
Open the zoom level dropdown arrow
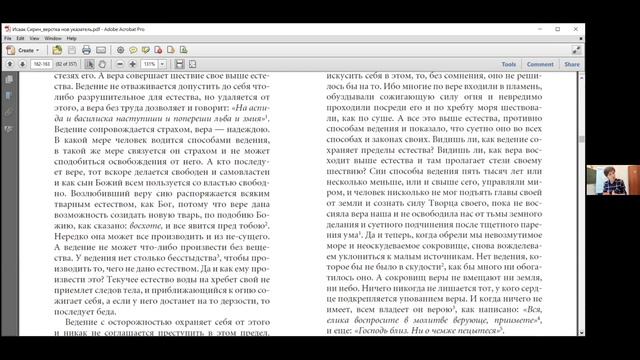coord(162,64)
